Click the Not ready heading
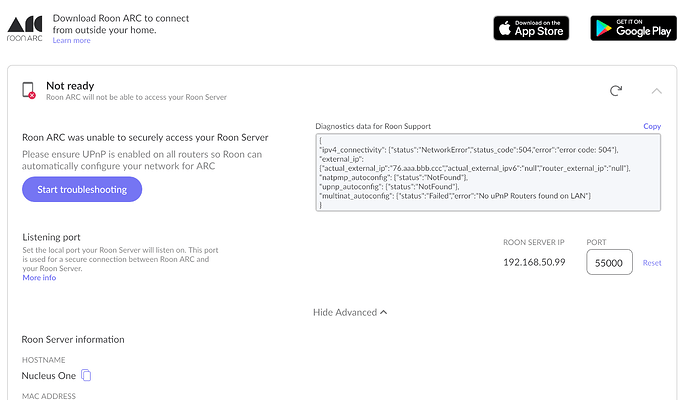This screenshot has width=689, height=400. (70, 86)
